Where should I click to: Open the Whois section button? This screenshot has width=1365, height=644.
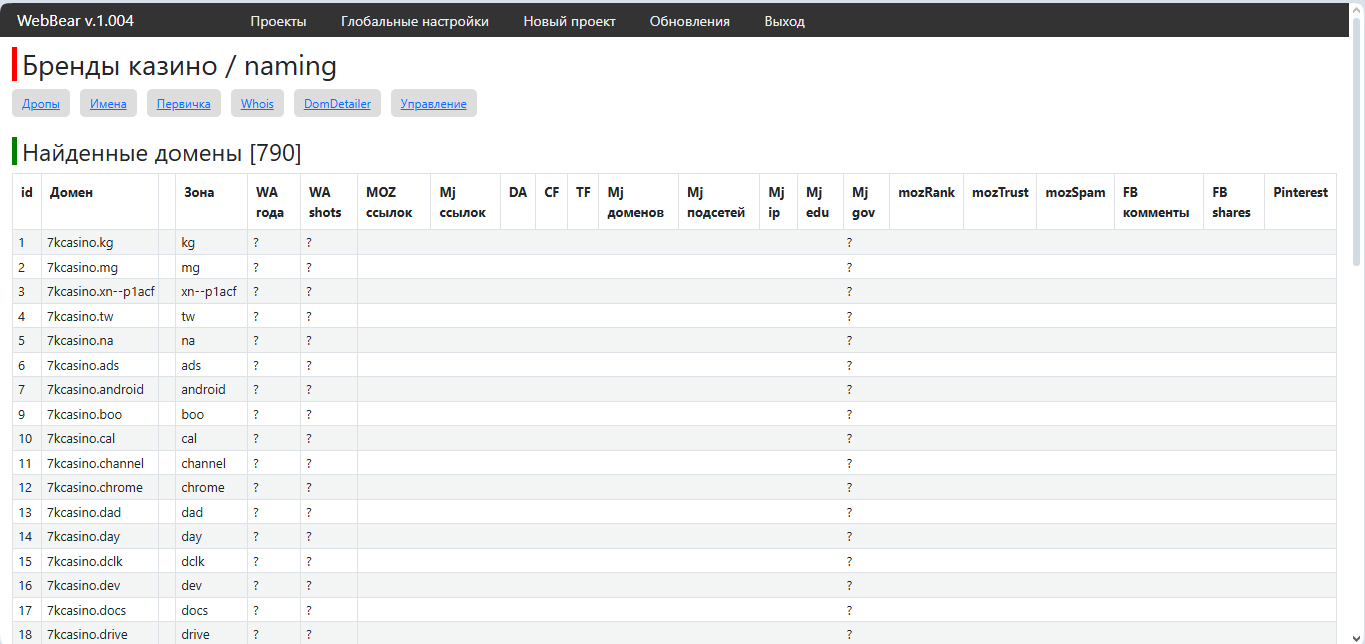pyautogui.click(x=257, y=103)
